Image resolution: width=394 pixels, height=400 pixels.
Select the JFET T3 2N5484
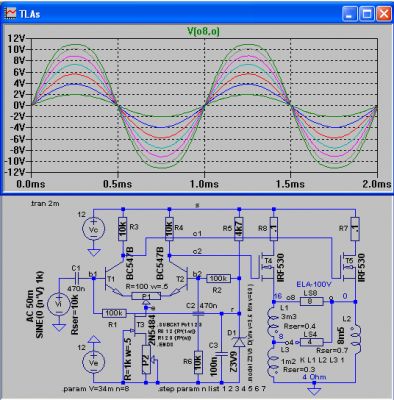coord(139,328)
